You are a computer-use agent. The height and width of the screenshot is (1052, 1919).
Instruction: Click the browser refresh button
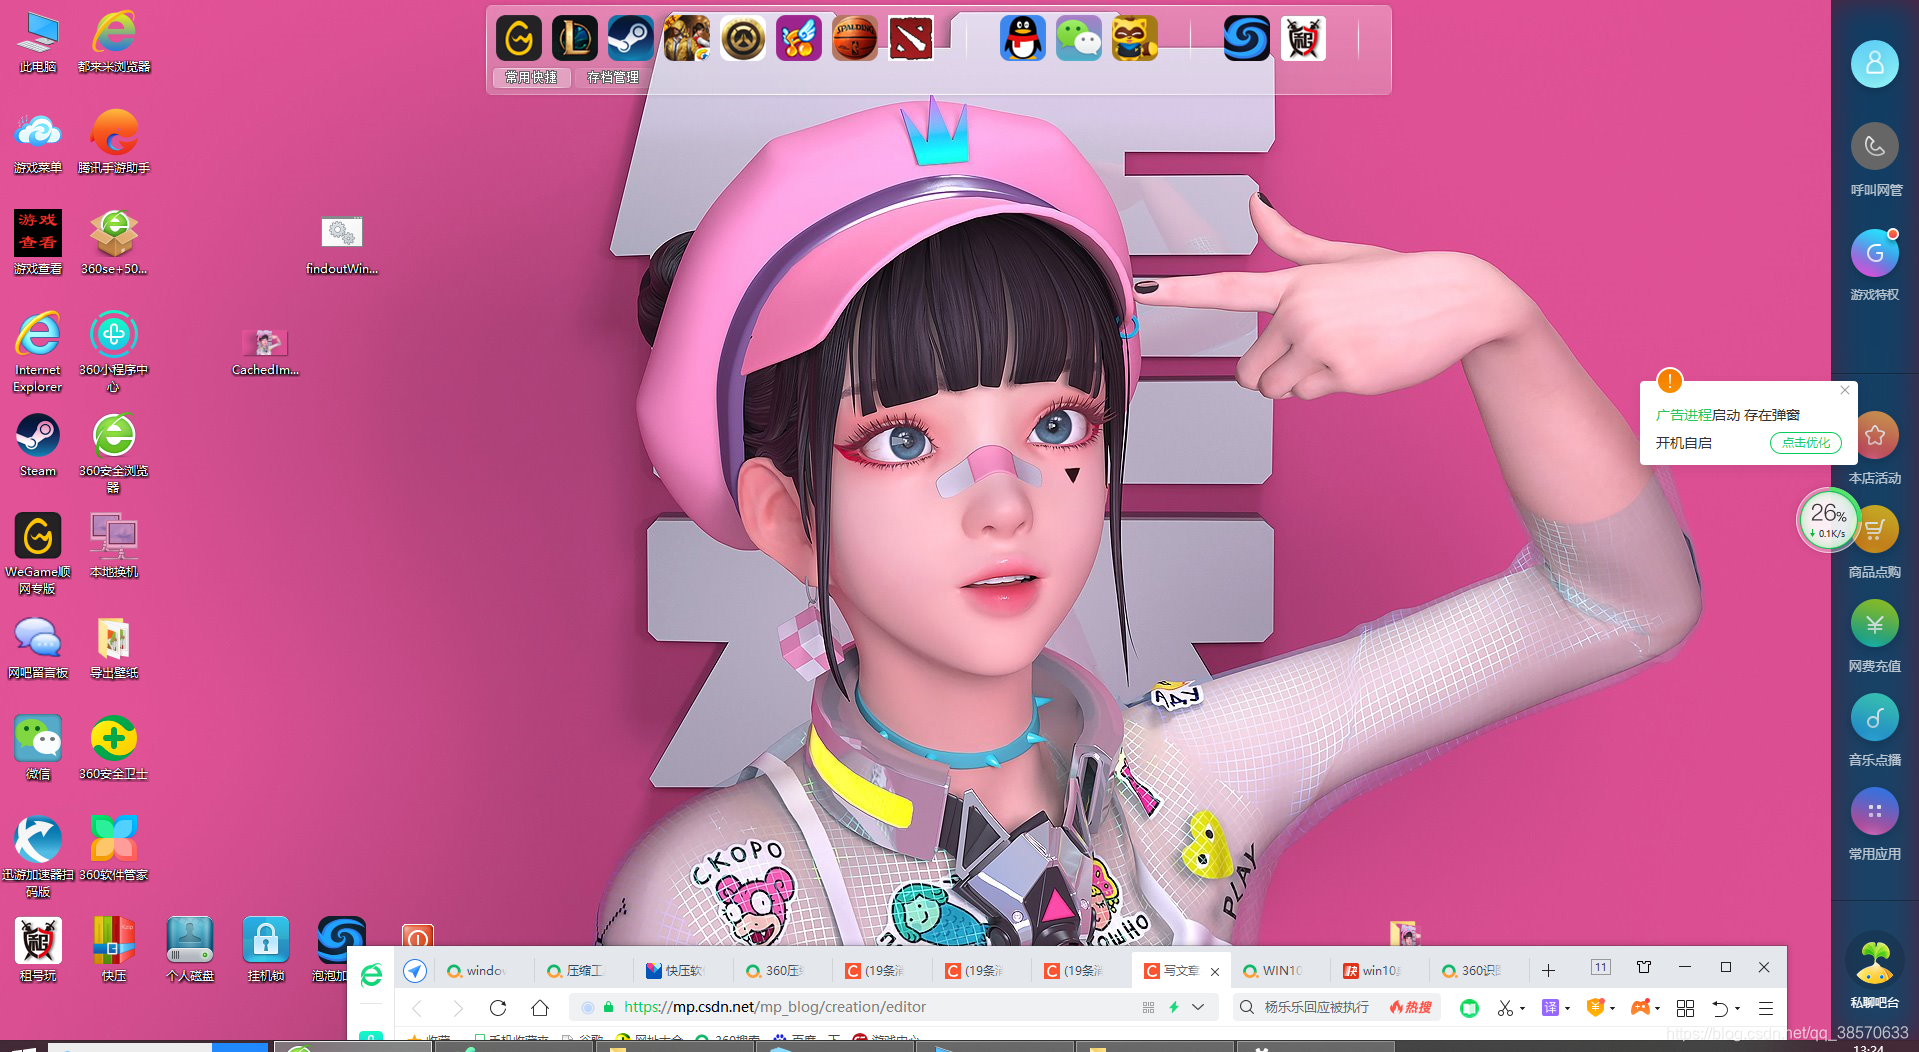498,1007
